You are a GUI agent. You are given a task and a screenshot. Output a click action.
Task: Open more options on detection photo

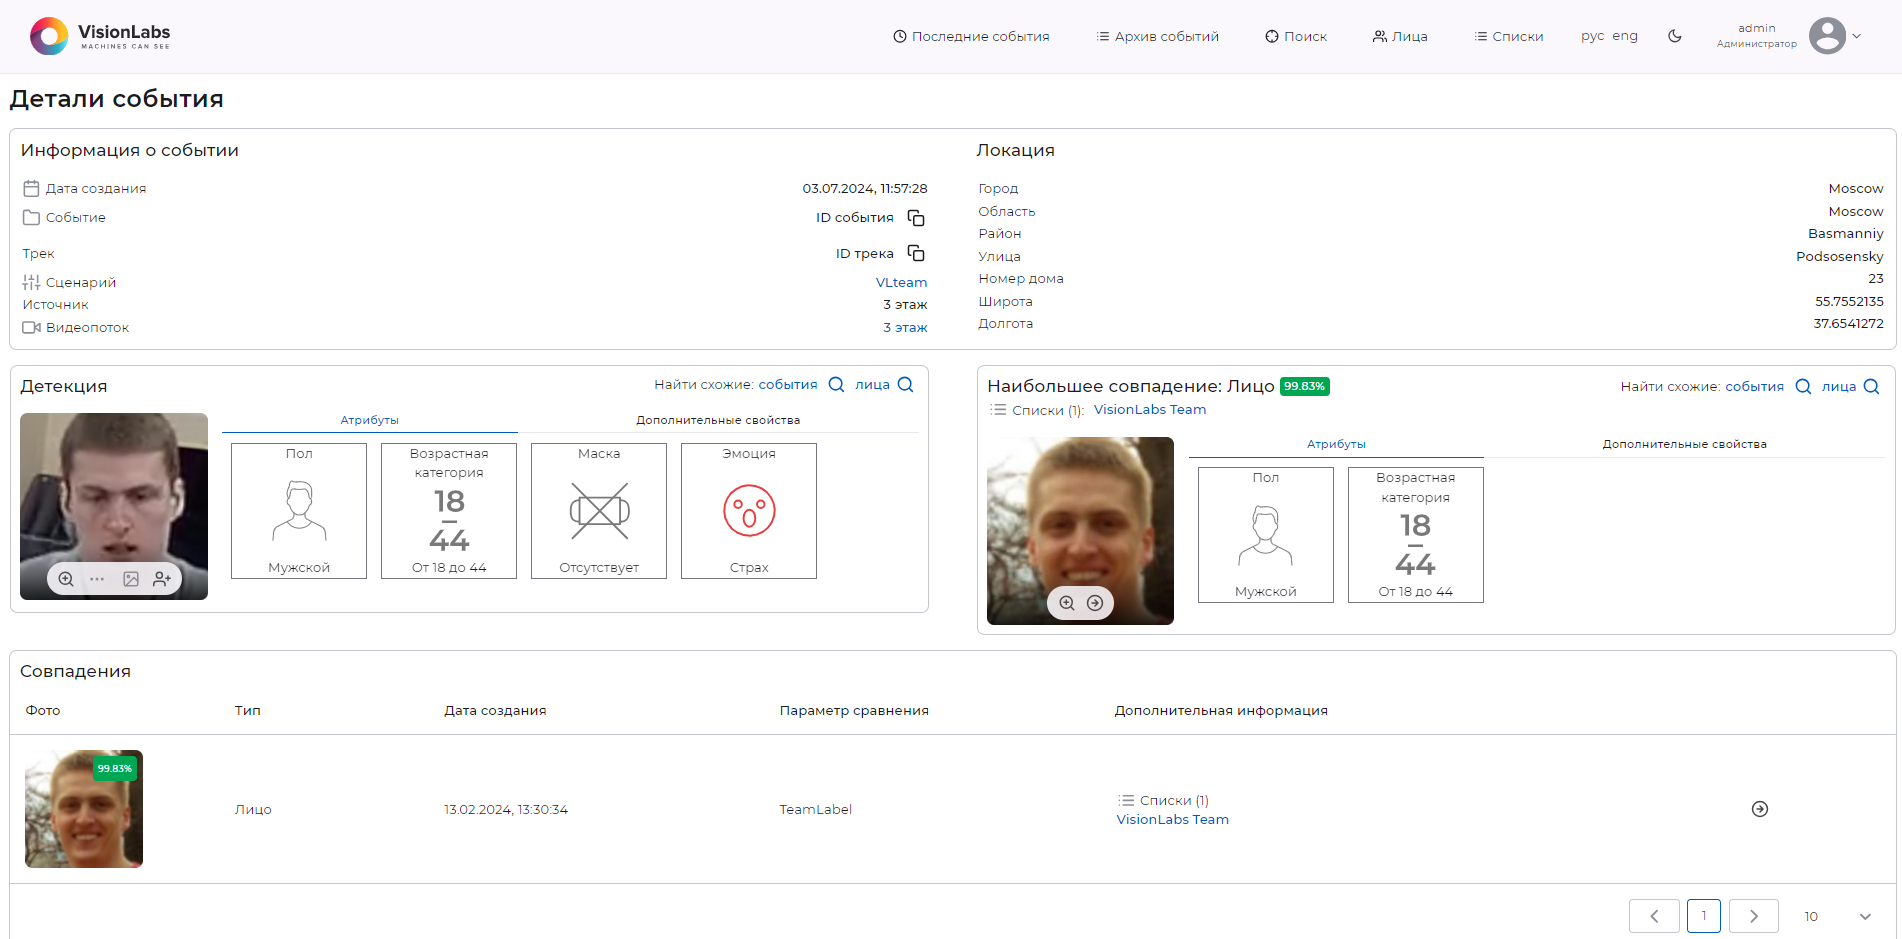coord(97,579)
